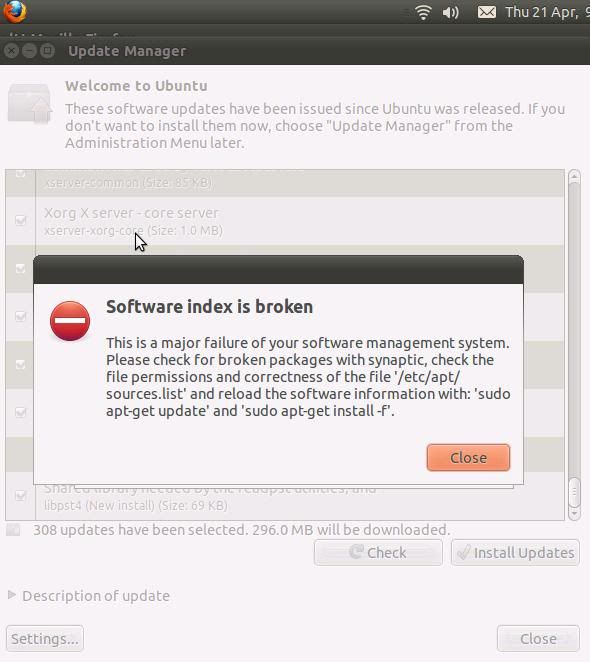Open the Wi-Fi network indicator
This screenshot has width=590, height=662.
[423, 12]
